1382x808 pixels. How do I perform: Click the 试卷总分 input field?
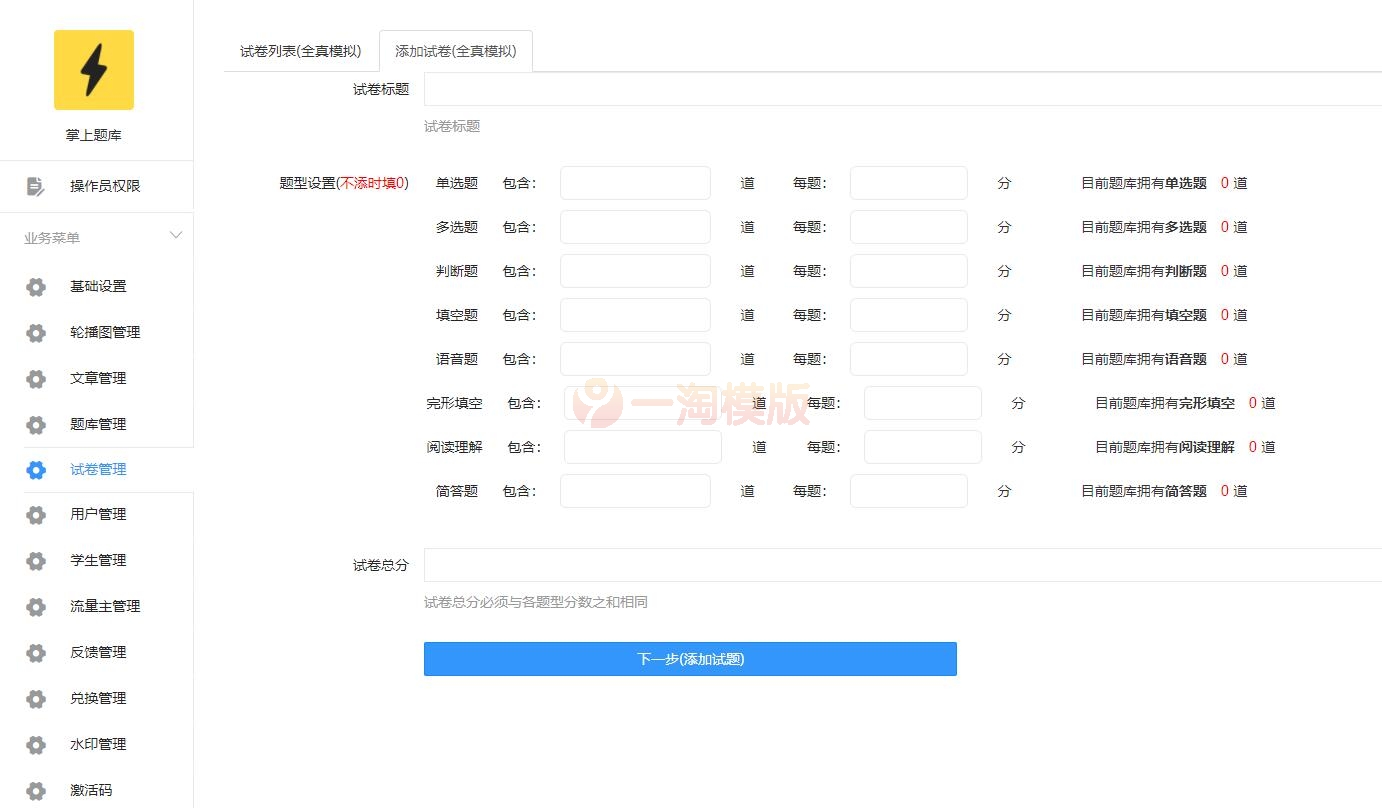(800, 564)
